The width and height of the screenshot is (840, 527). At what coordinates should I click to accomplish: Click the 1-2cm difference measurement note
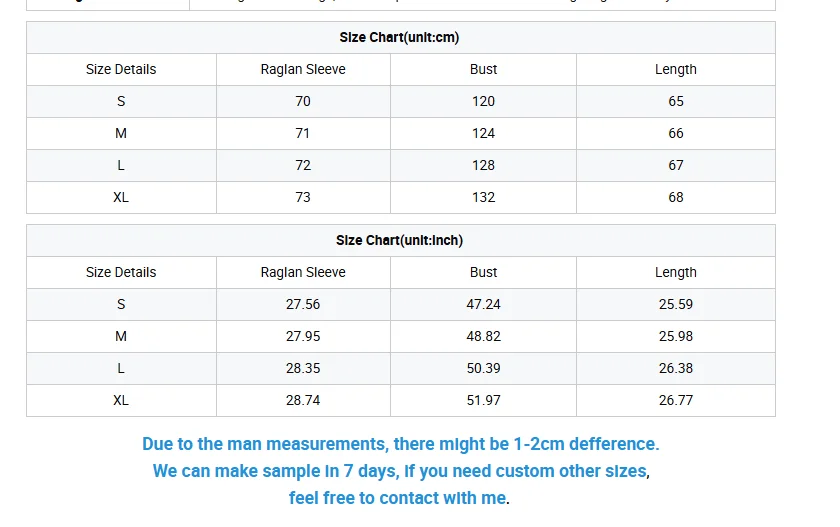(x=400, y=444)
